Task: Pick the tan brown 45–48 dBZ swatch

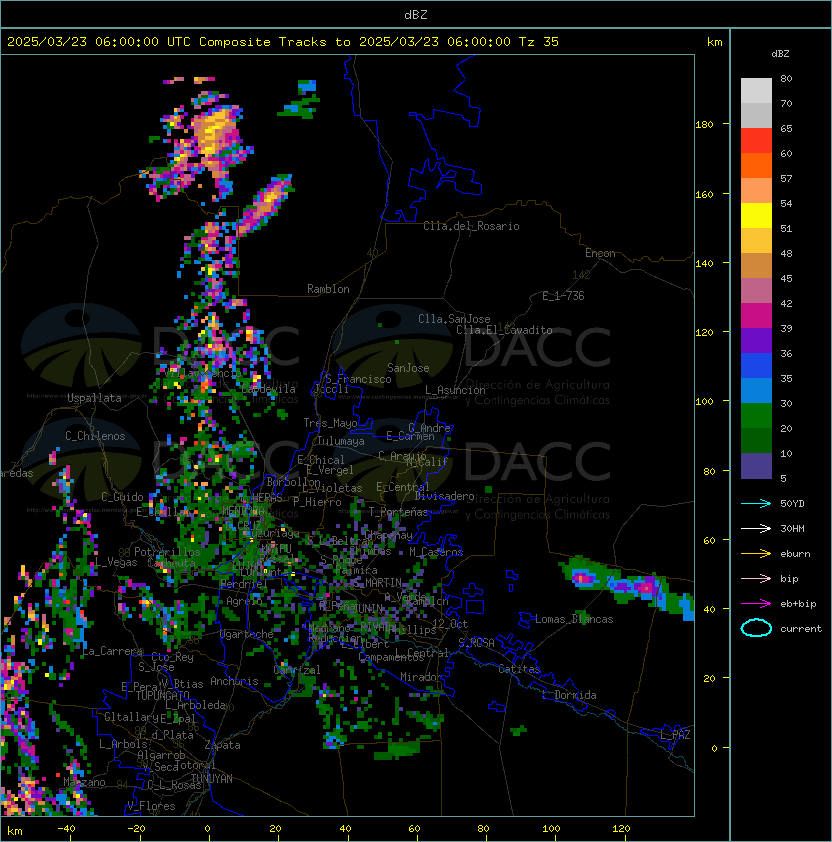Action: (756, 266)
